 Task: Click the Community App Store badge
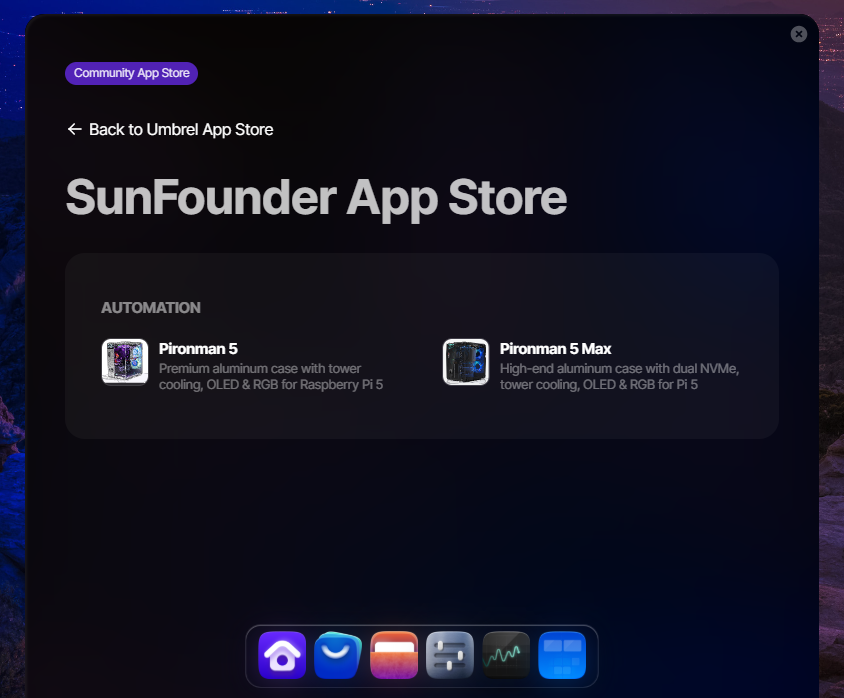pos(131,73)
